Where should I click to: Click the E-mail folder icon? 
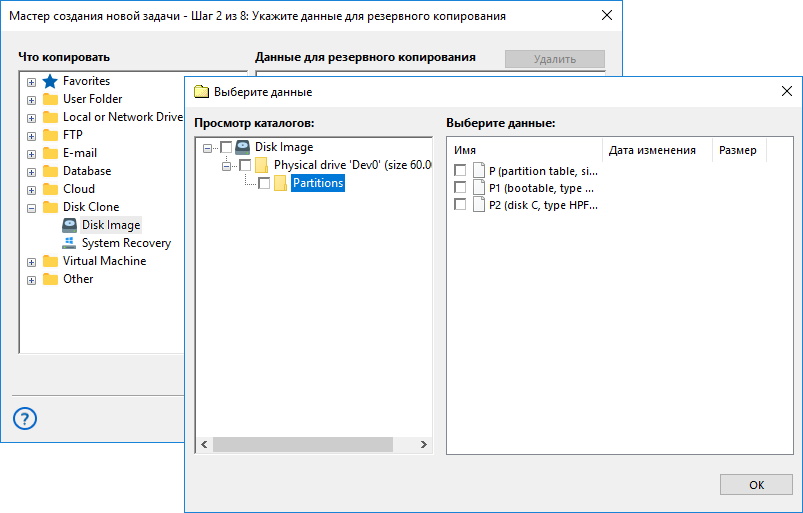click(50, 153)
